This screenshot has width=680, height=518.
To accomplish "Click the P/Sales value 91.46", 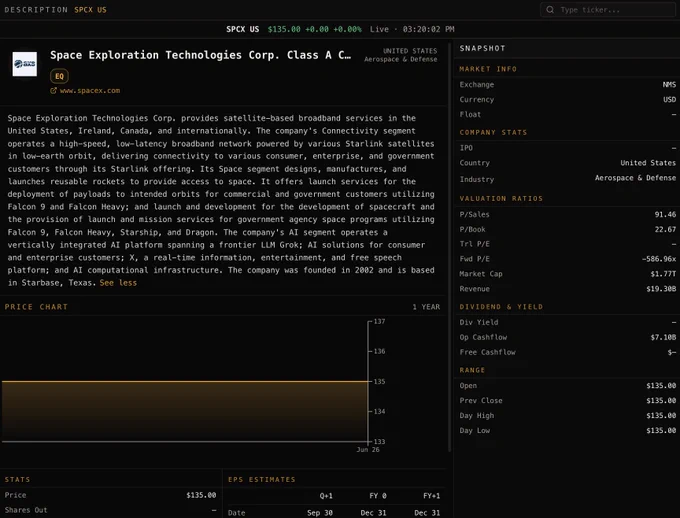I will (x=665, y=214).
